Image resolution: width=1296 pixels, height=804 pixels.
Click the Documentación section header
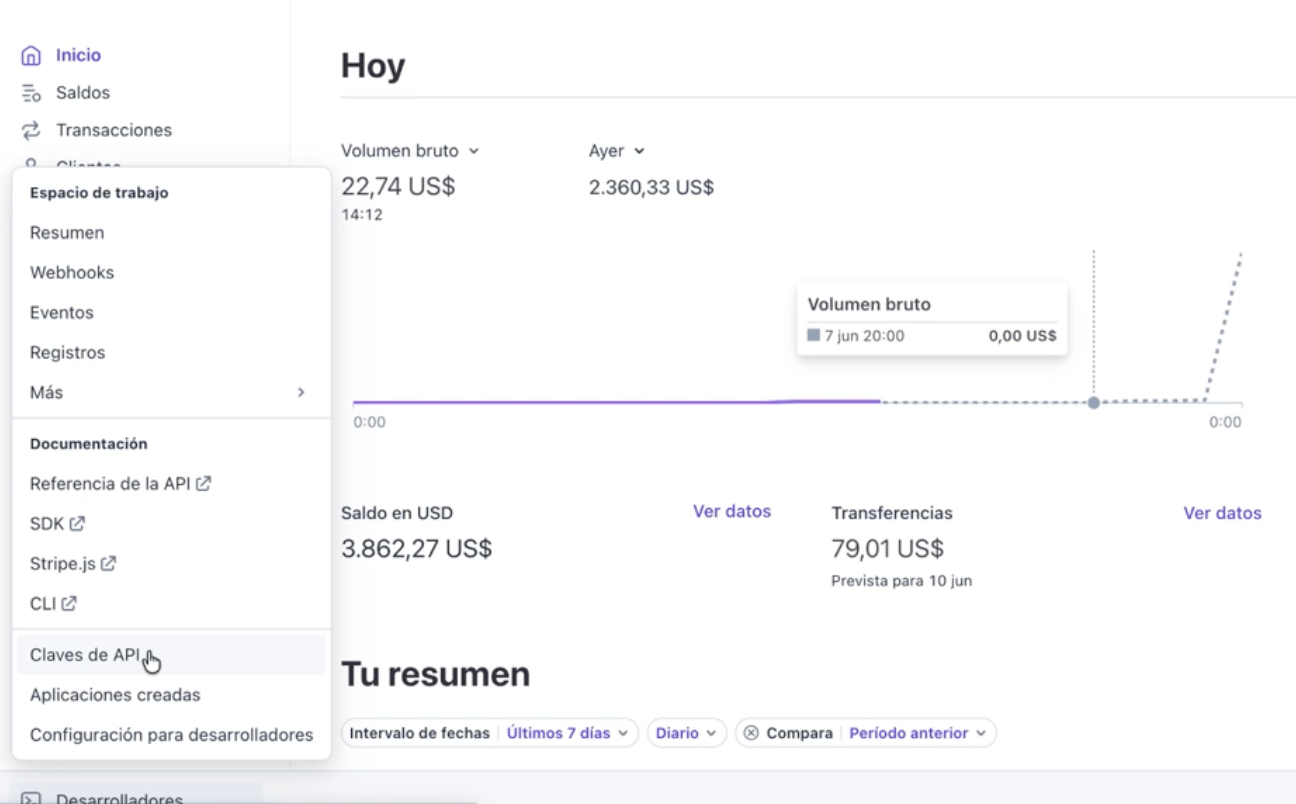[89, 443]
